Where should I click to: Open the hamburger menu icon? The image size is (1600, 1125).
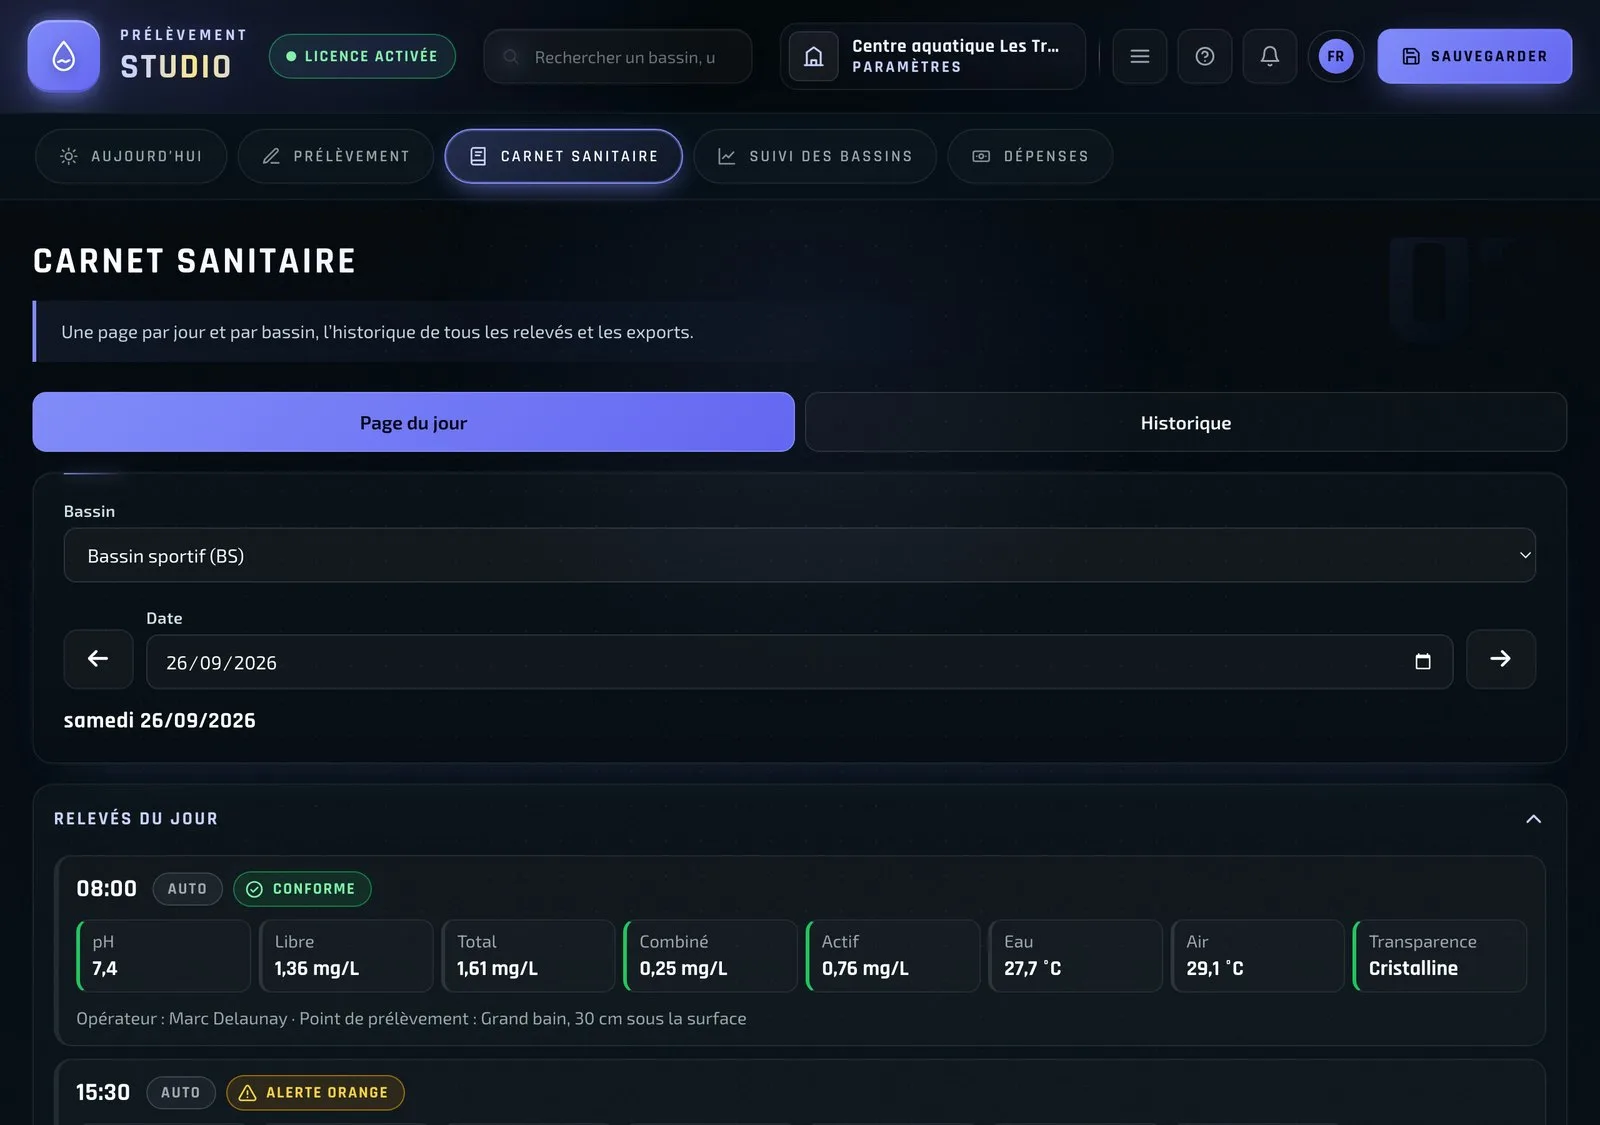tap(1139, 56)
